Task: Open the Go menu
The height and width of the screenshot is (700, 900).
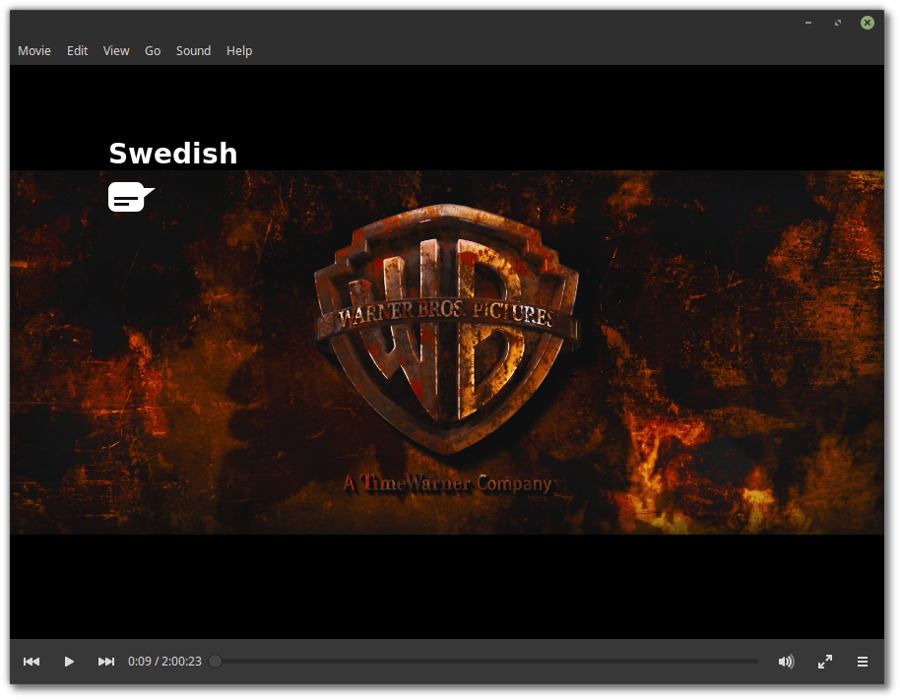Action: click(152, 50)
